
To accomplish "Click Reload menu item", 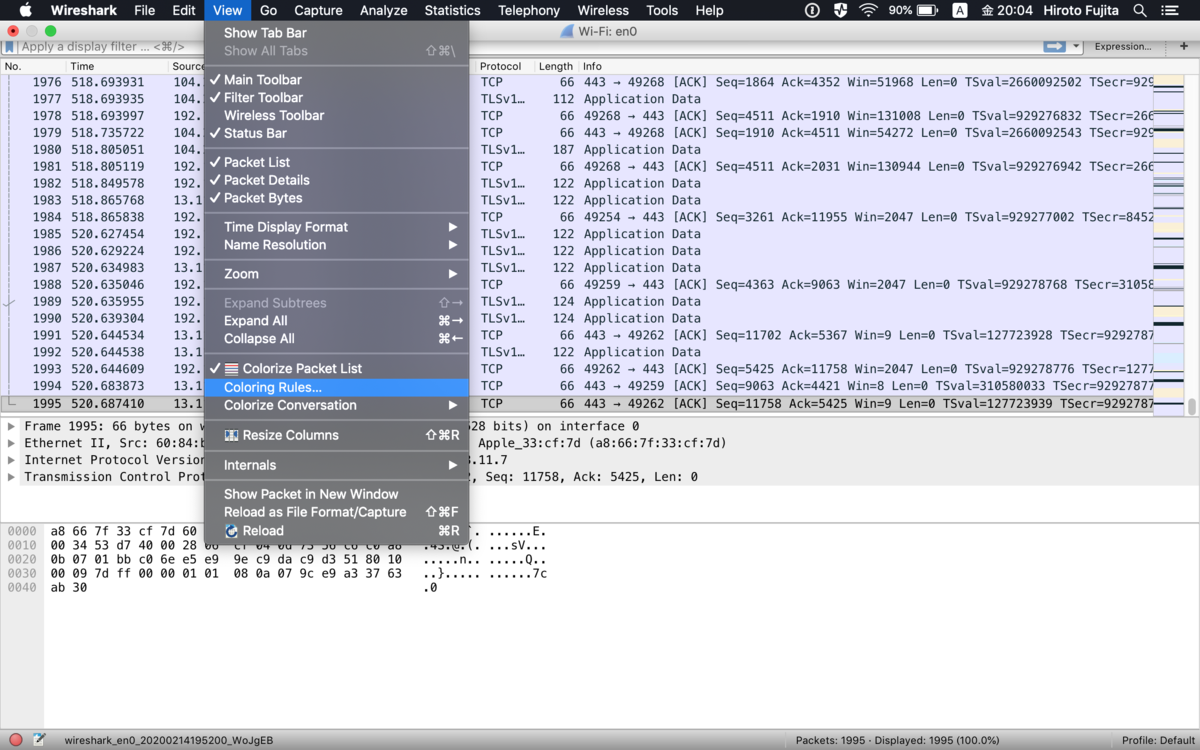I will (337, 531).
